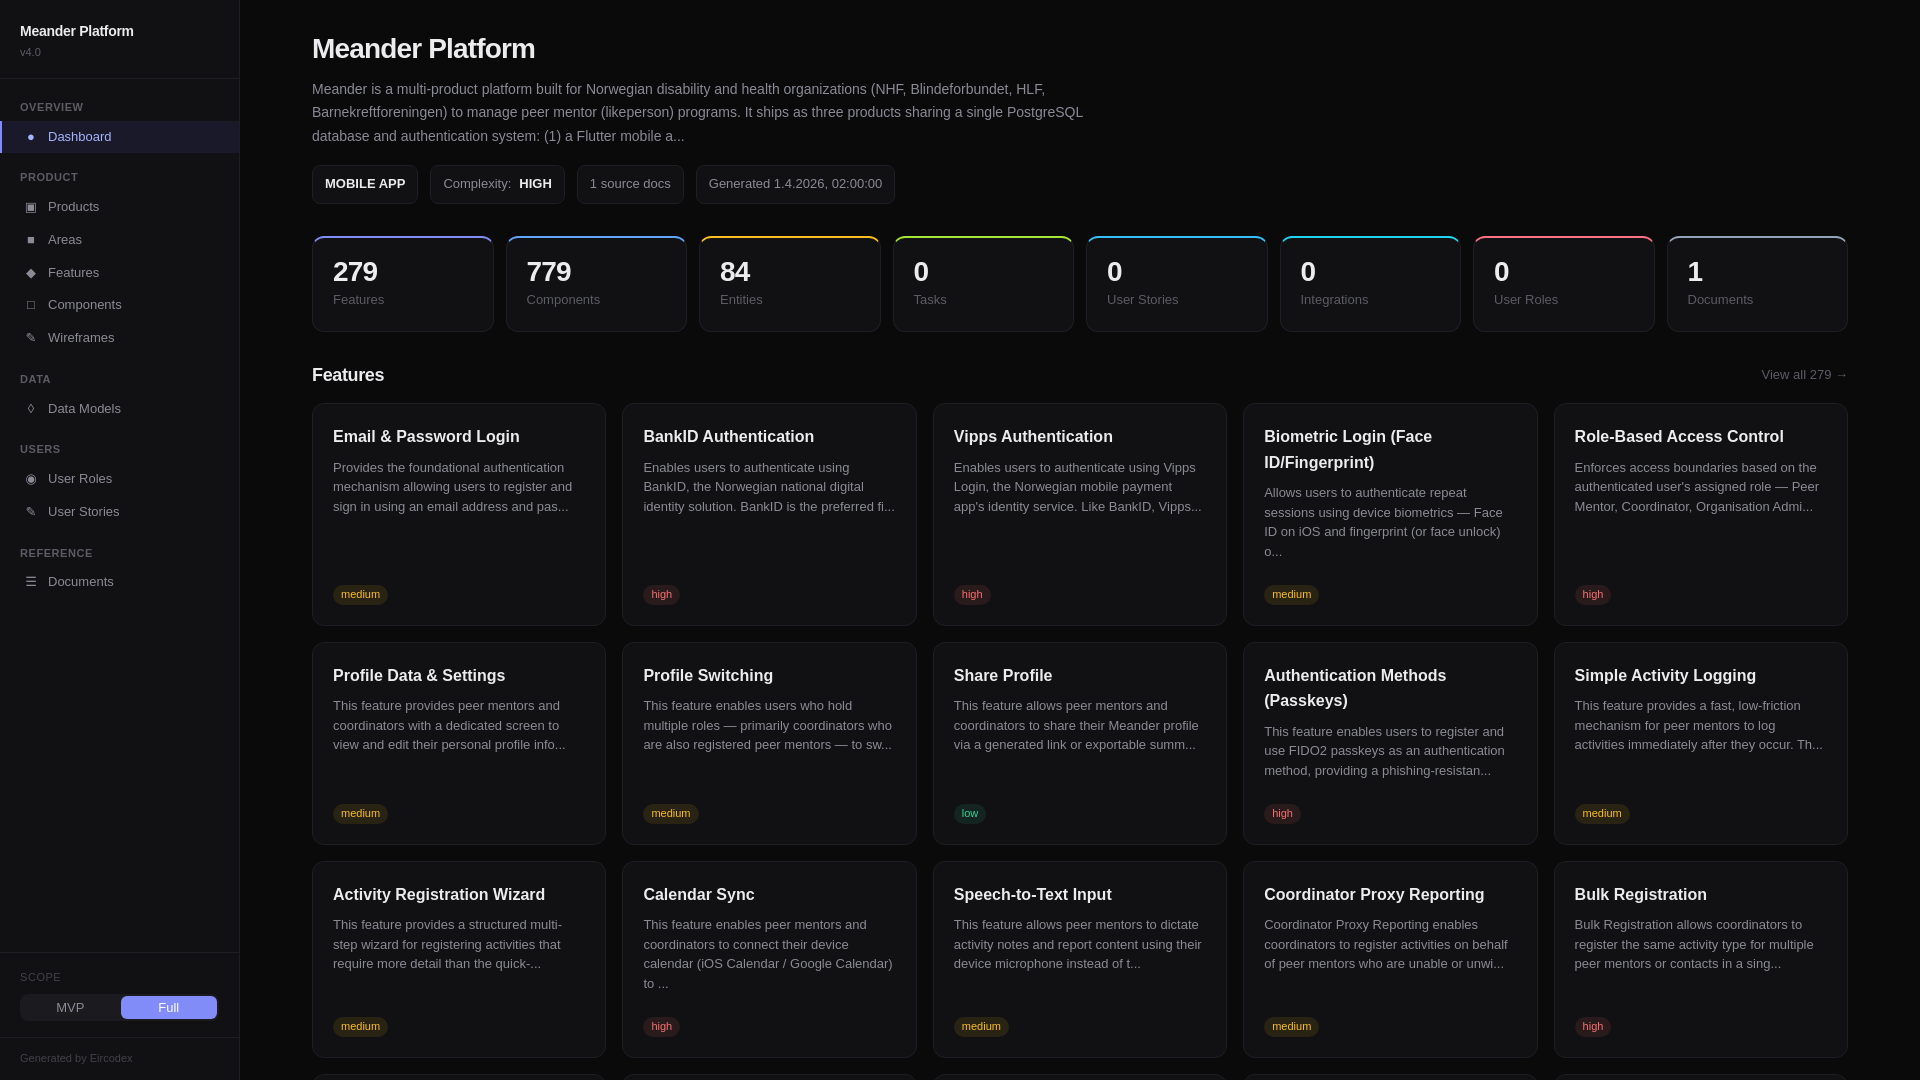Click the Features section heading
The image size is (1920, 1080).
pos(348,375)
